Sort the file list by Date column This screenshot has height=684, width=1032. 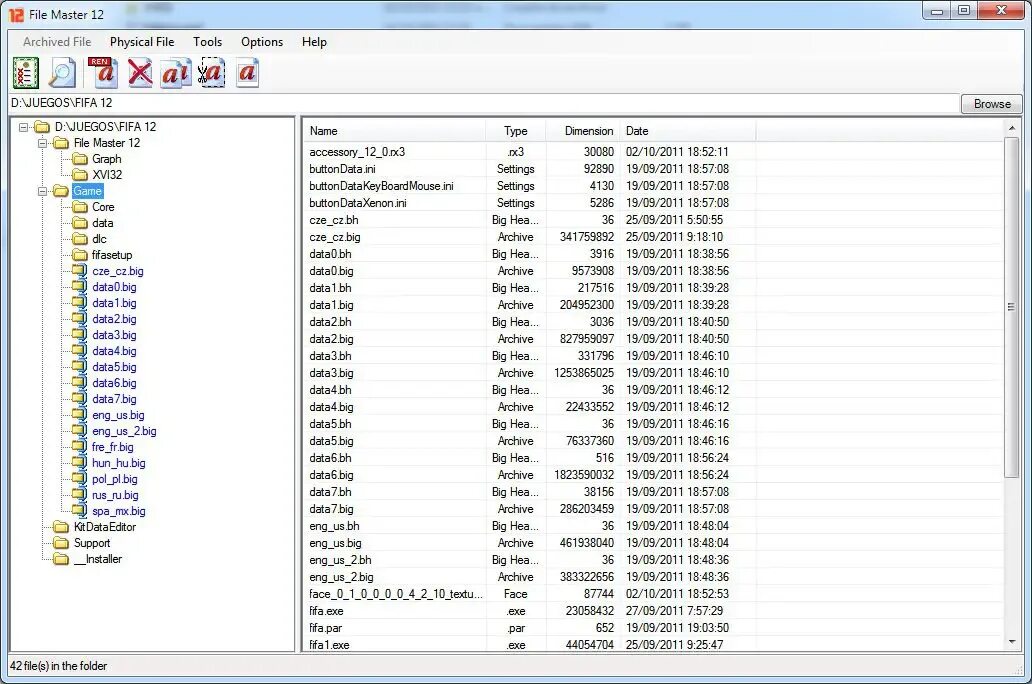688,131
